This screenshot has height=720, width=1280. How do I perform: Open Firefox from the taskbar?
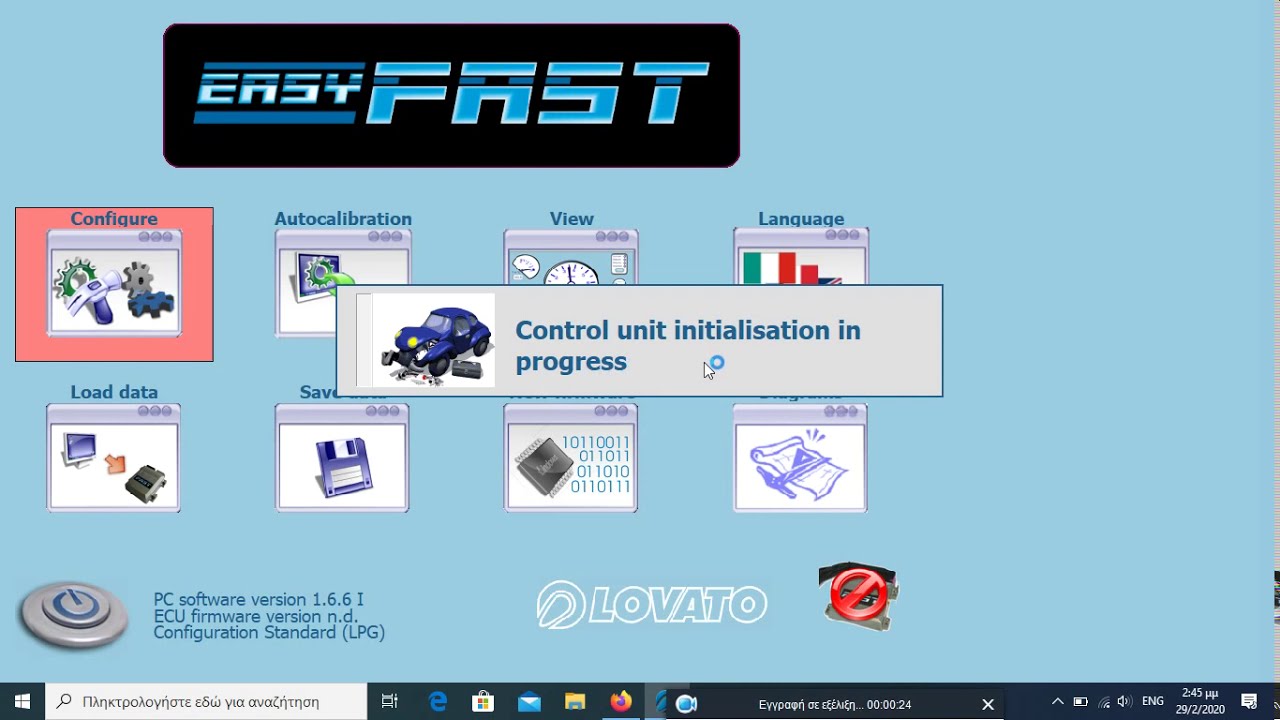pyautogui.click(x=621, y=702)
